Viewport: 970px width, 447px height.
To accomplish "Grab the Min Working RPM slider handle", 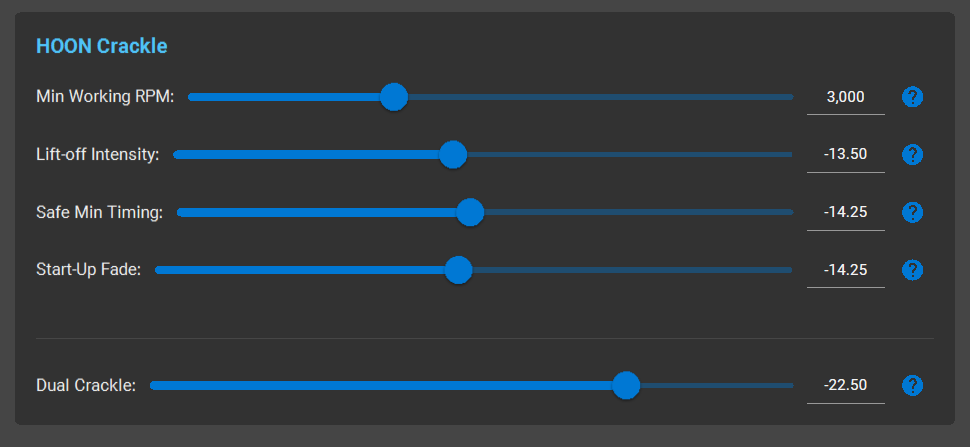I will [x=394, y=97].
